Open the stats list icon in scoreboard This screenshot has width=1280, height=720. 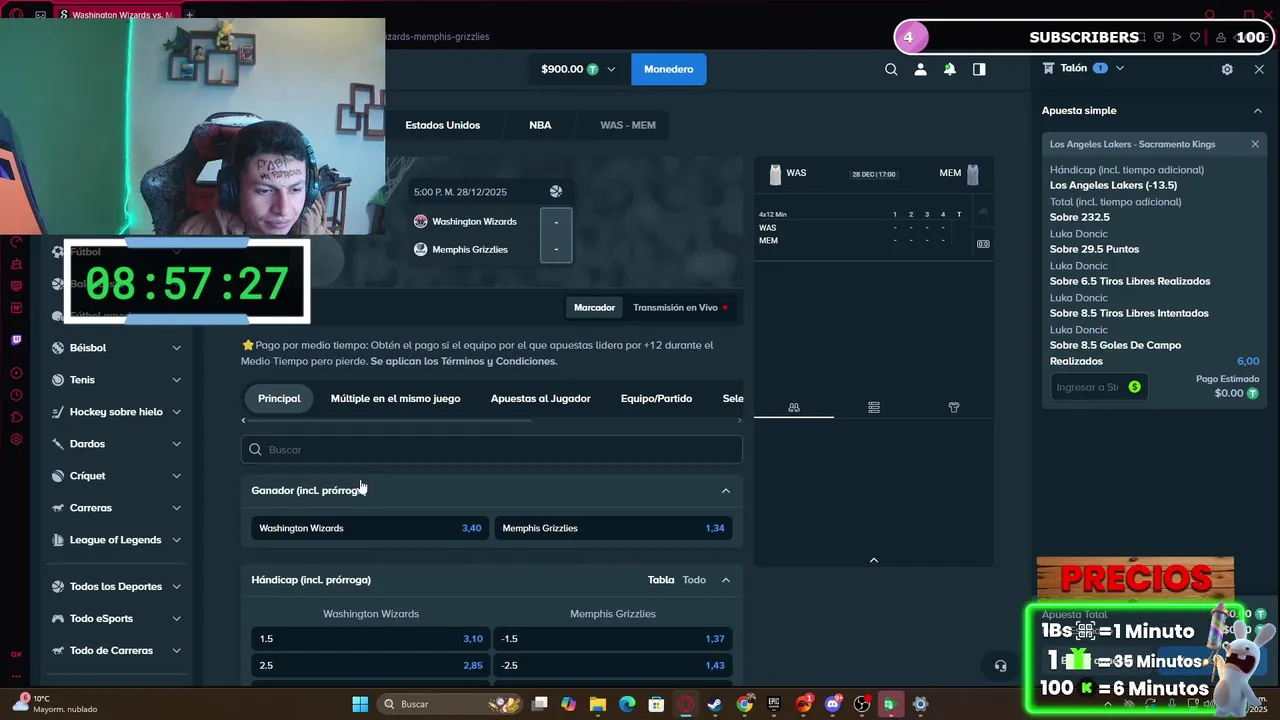coord(874,408)
